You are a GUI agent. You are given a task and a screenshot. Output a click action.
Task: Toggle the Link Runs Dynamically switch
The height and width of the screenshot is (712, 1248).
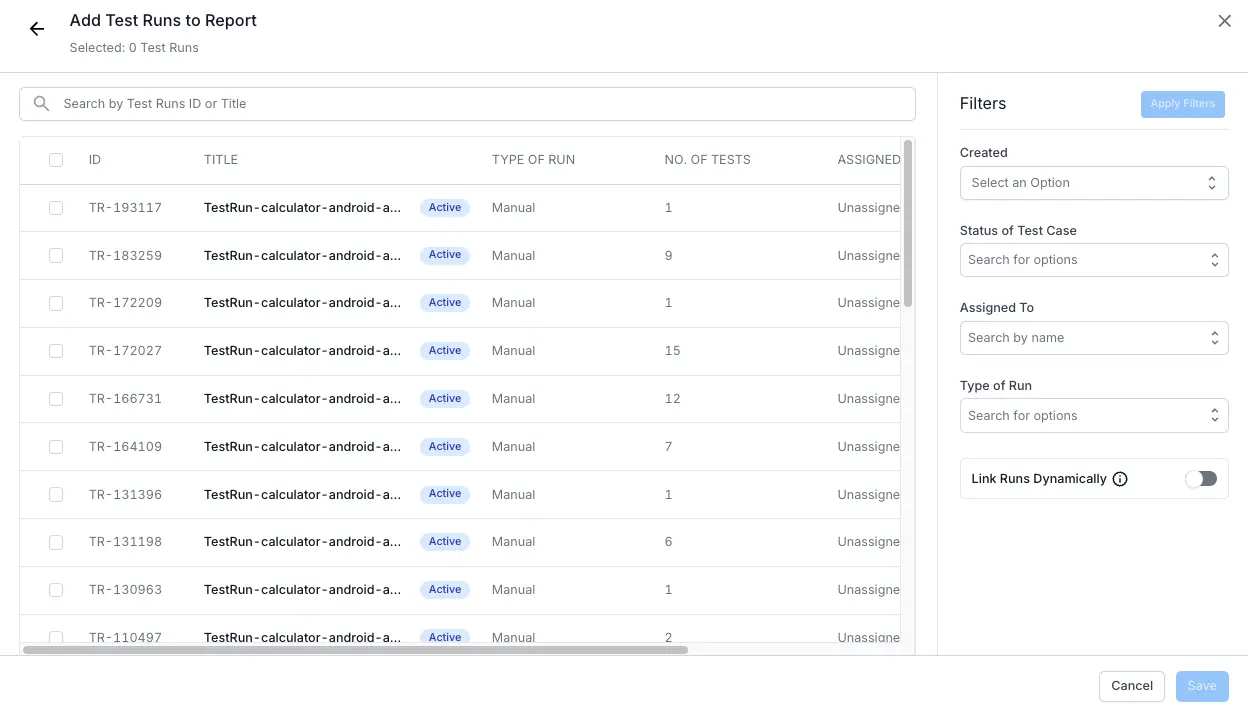pyautogui.click(x=1200, y=479)
